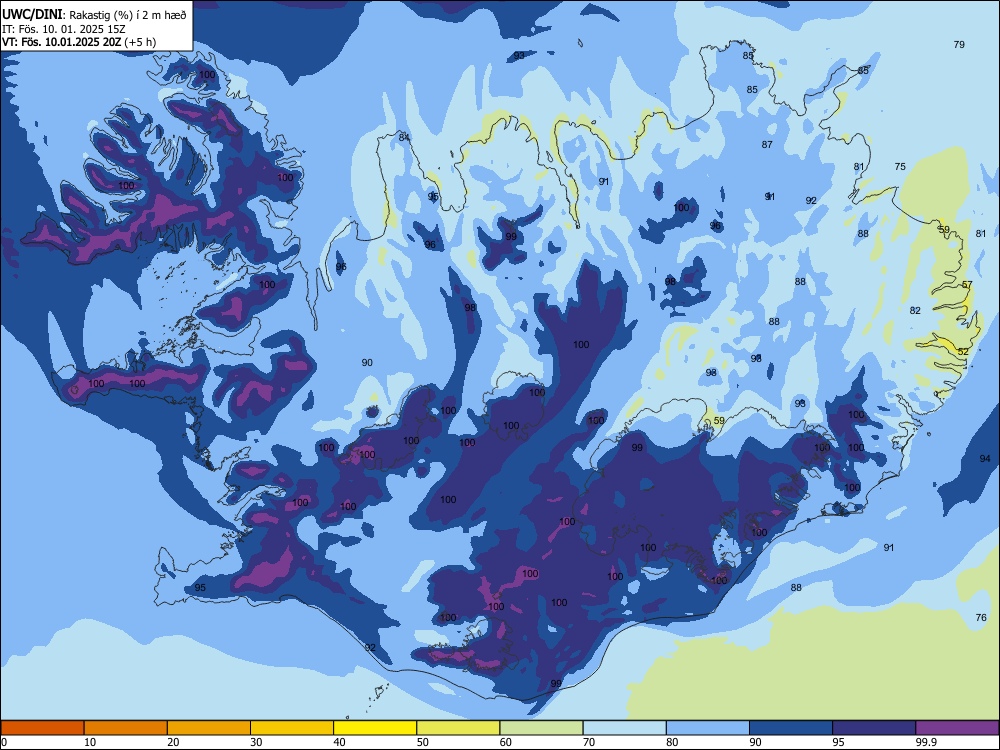Click the humidity value '79' on the map
Viewport: 1000px width, 750px height.
click(959, 45)
